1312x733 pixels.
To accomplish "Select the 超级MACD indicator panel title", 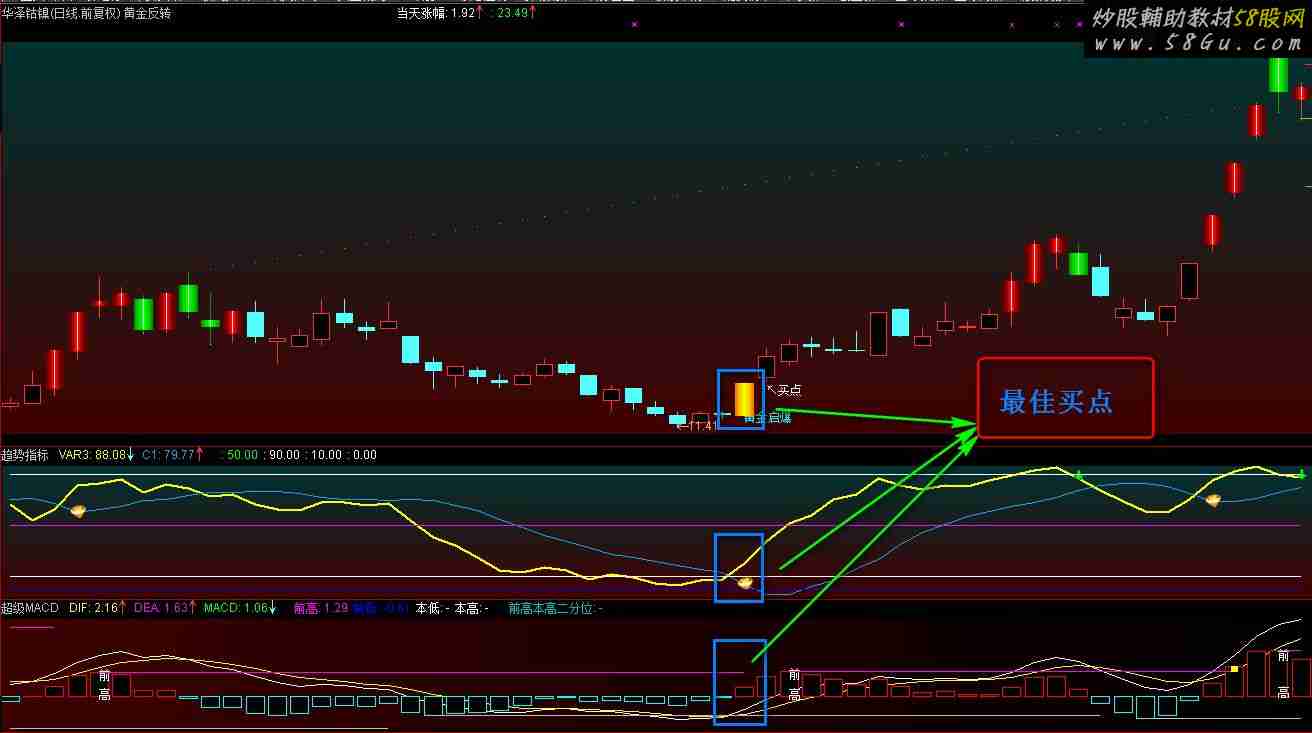I will click(30, 608).
